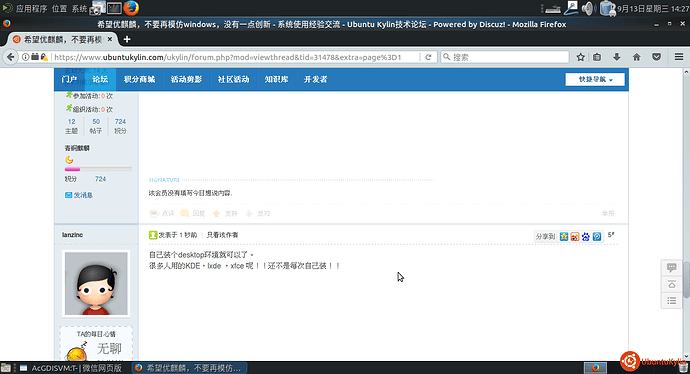Select the 希望优麒麟 Firefox taskbar entry
690x374 pixels.
point(189,368)
